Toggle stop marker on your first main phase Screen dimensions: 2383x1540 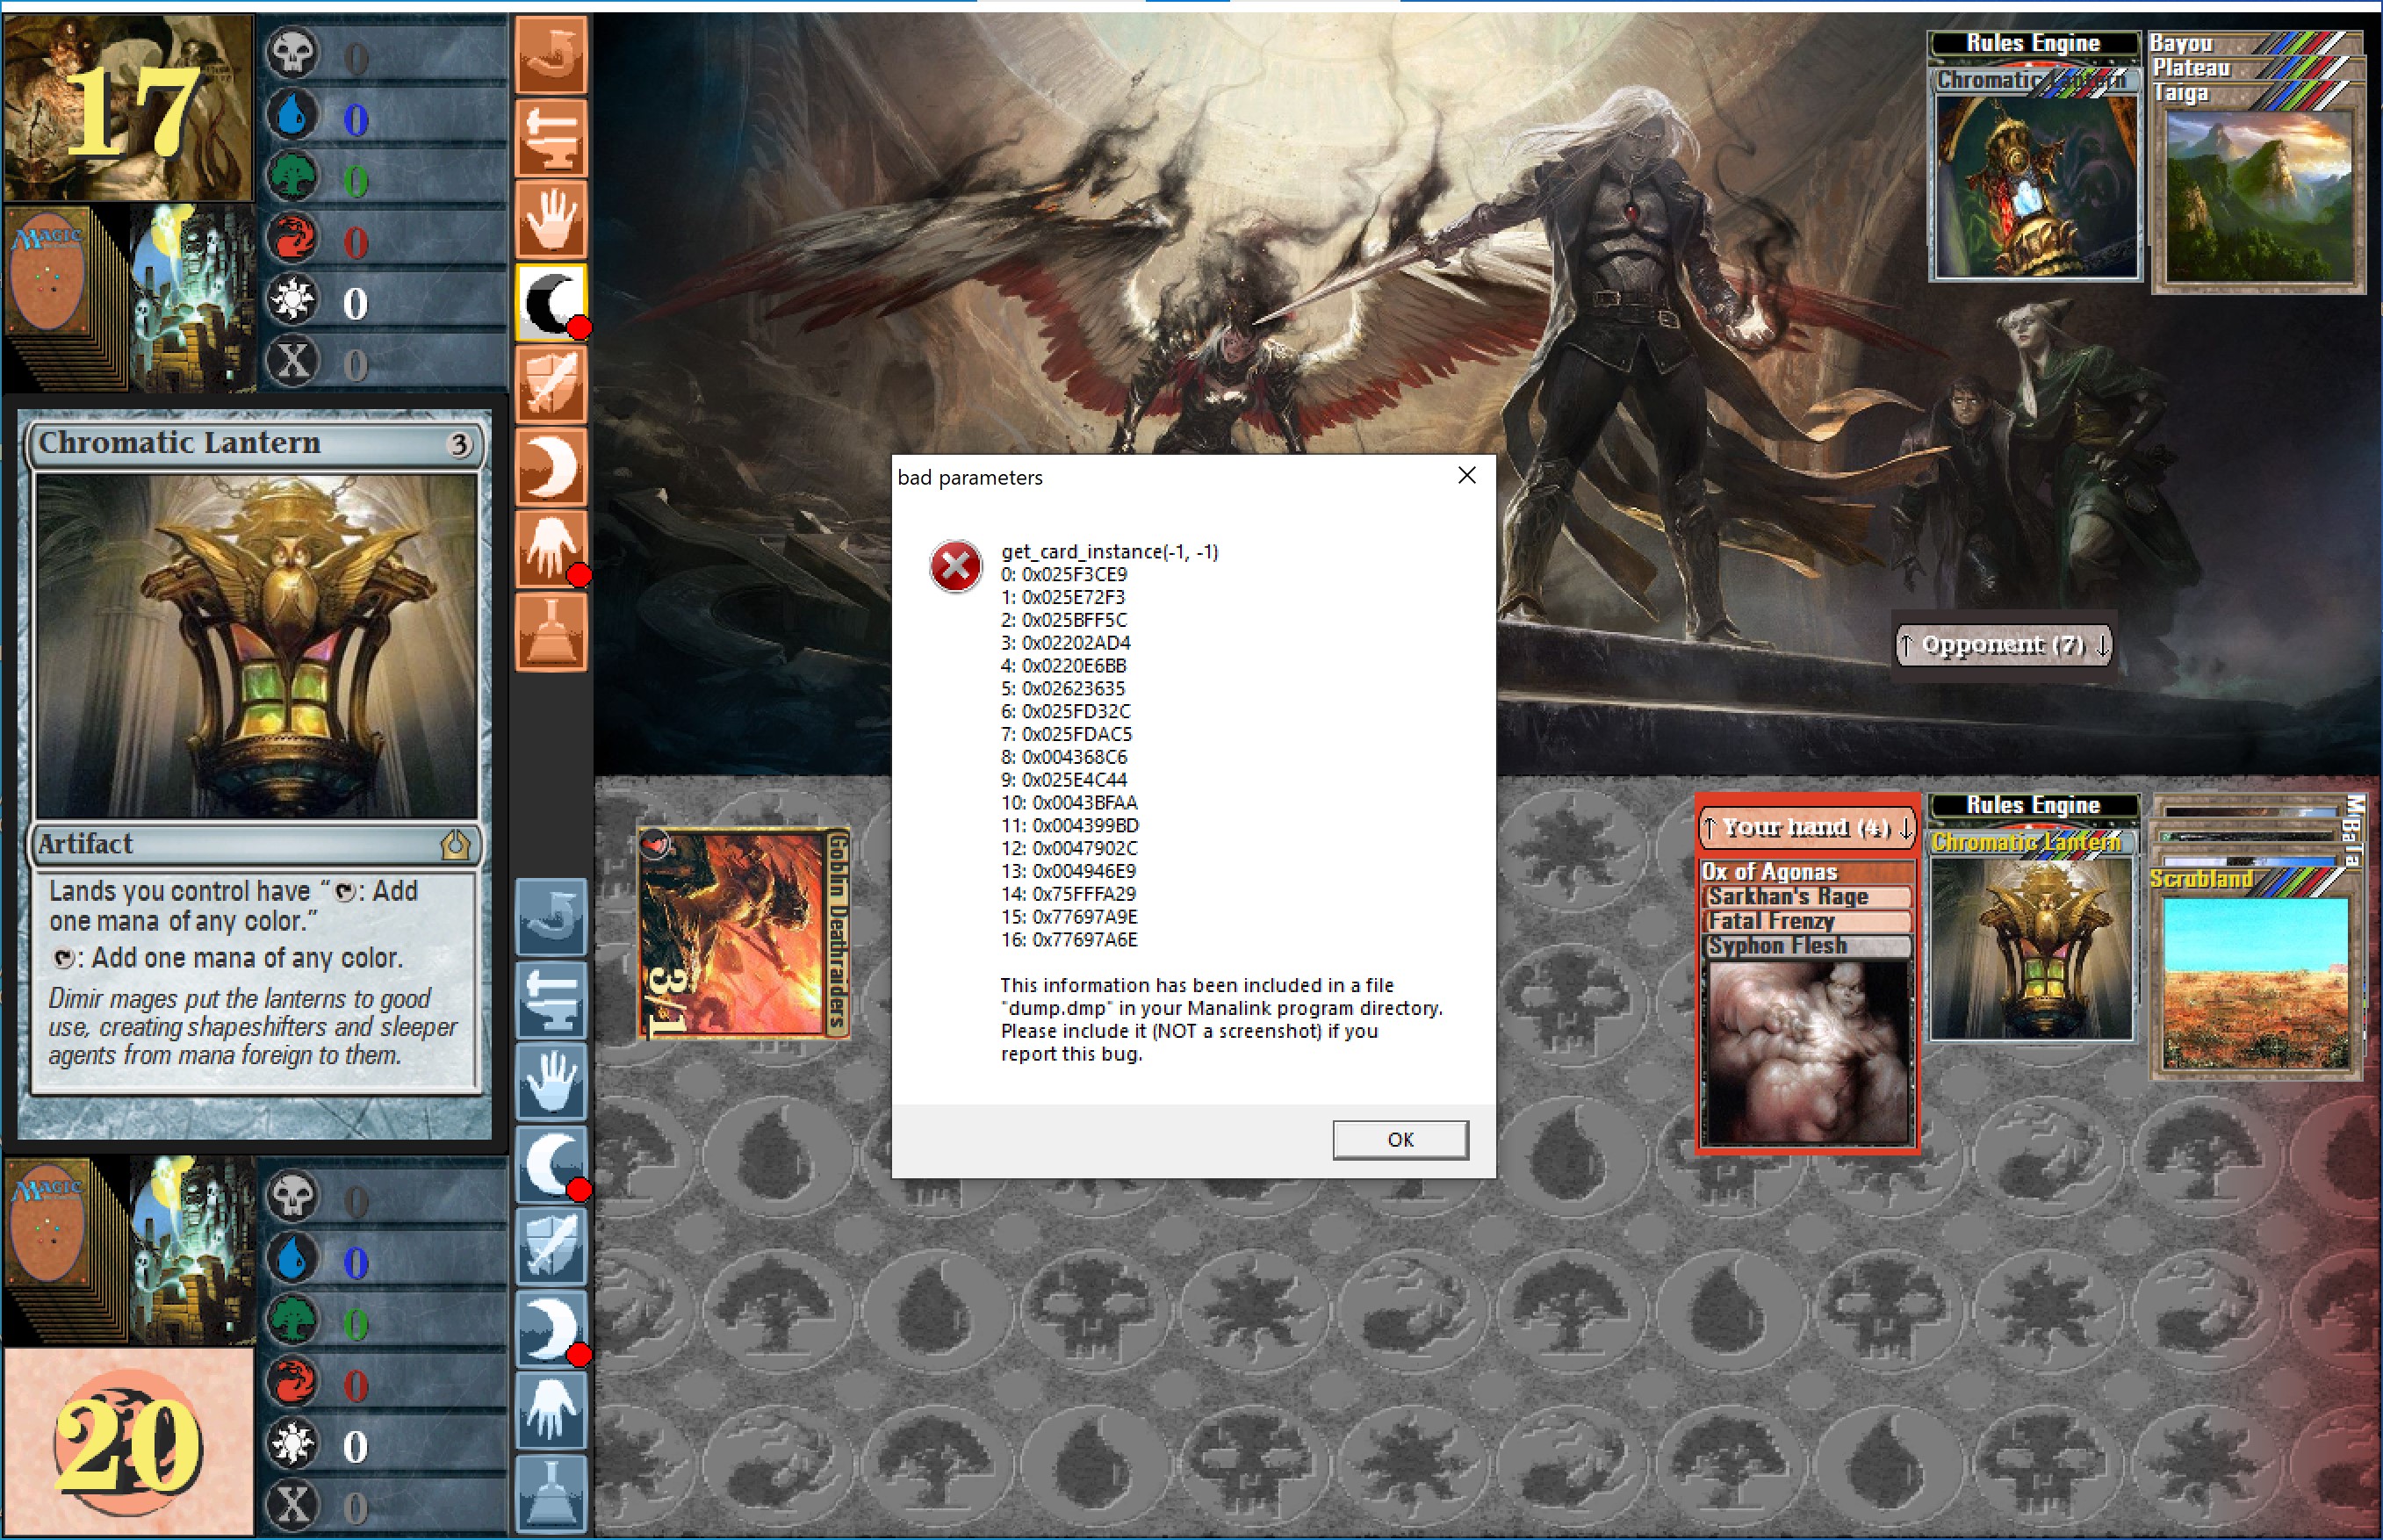tap(579, 1189)
